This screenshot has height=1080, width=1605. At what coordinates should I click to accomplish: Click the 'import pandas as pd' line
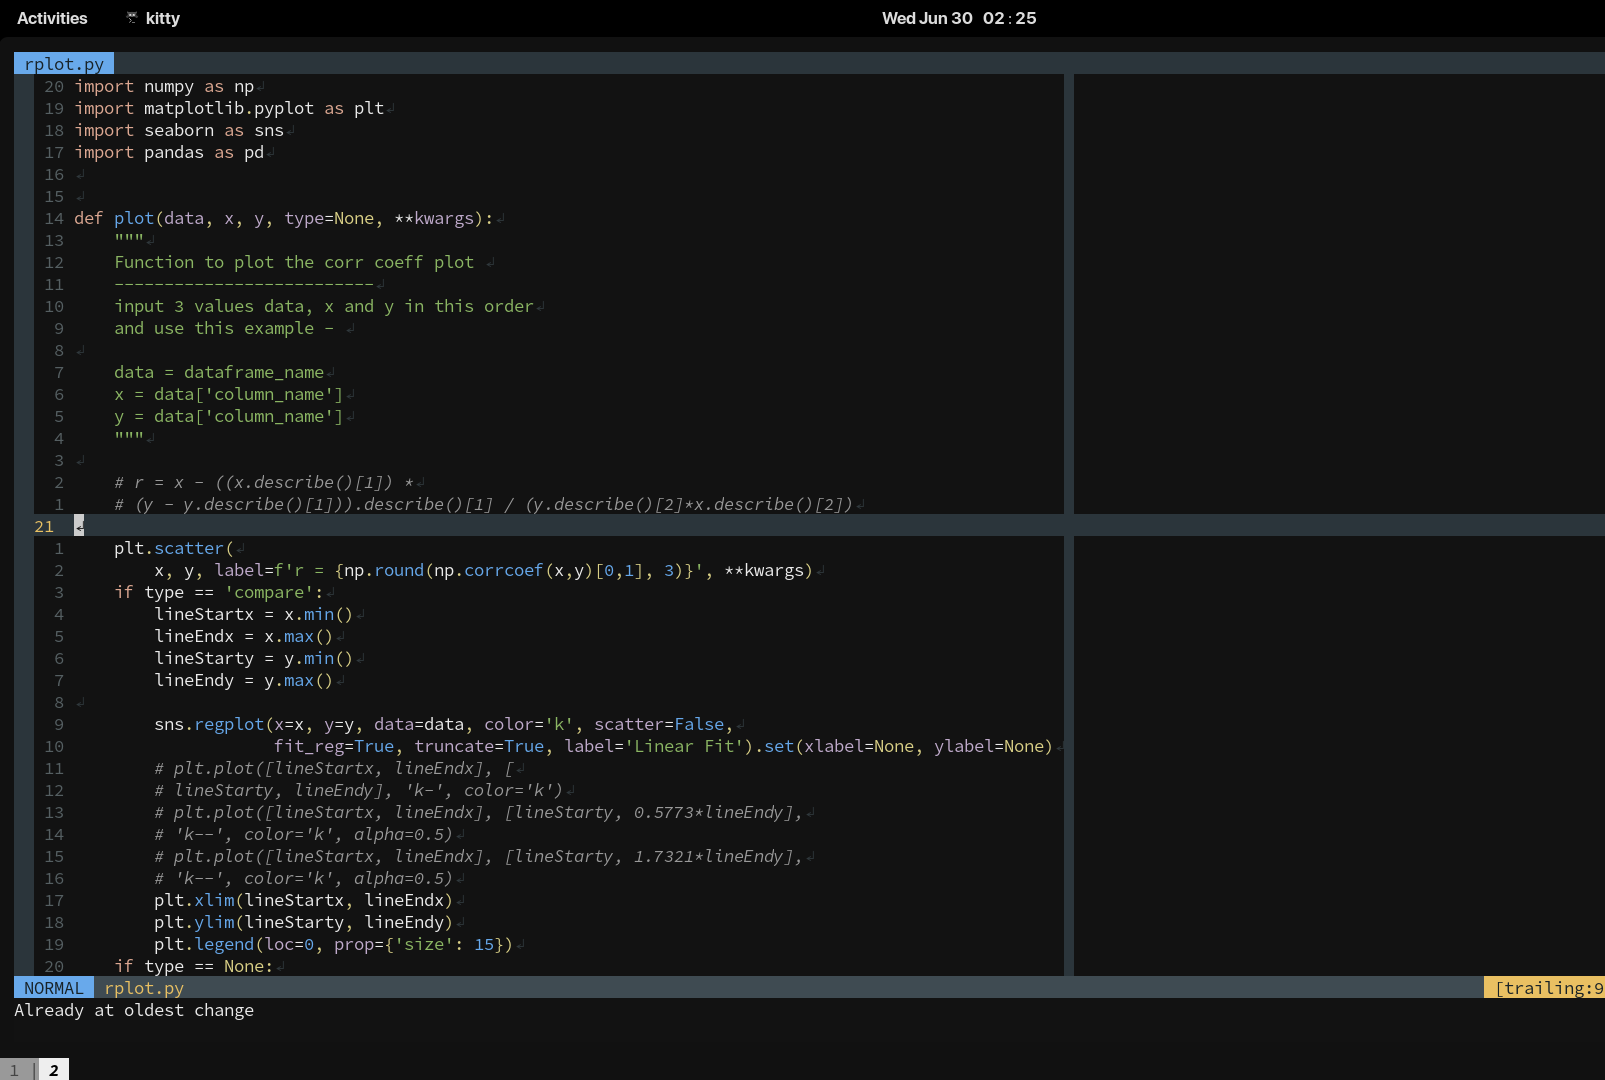pyautogui.click(x=169, y=152)
